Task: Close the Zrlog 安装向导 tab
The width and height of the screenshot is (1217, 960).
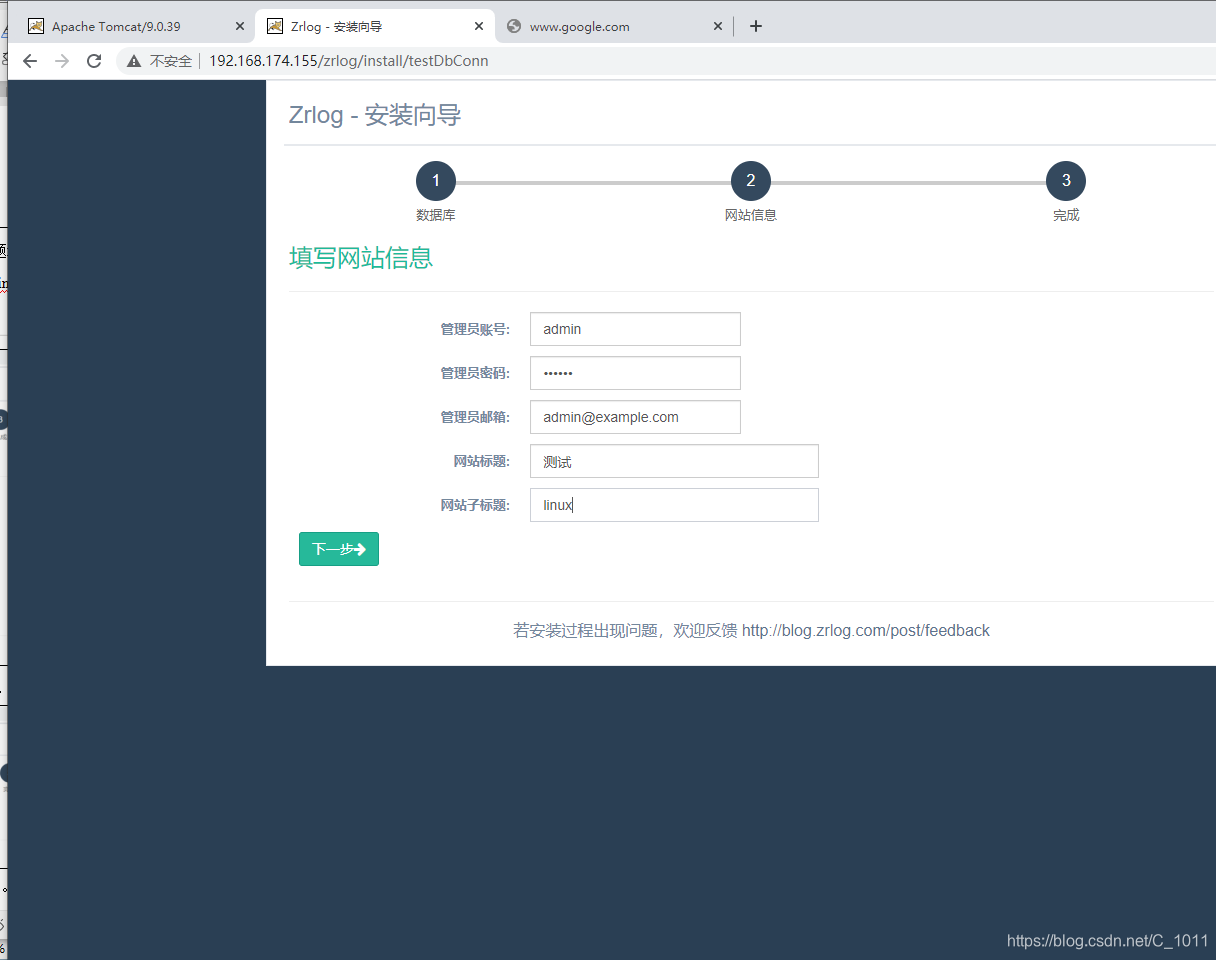Action: (x=479, y=27)
